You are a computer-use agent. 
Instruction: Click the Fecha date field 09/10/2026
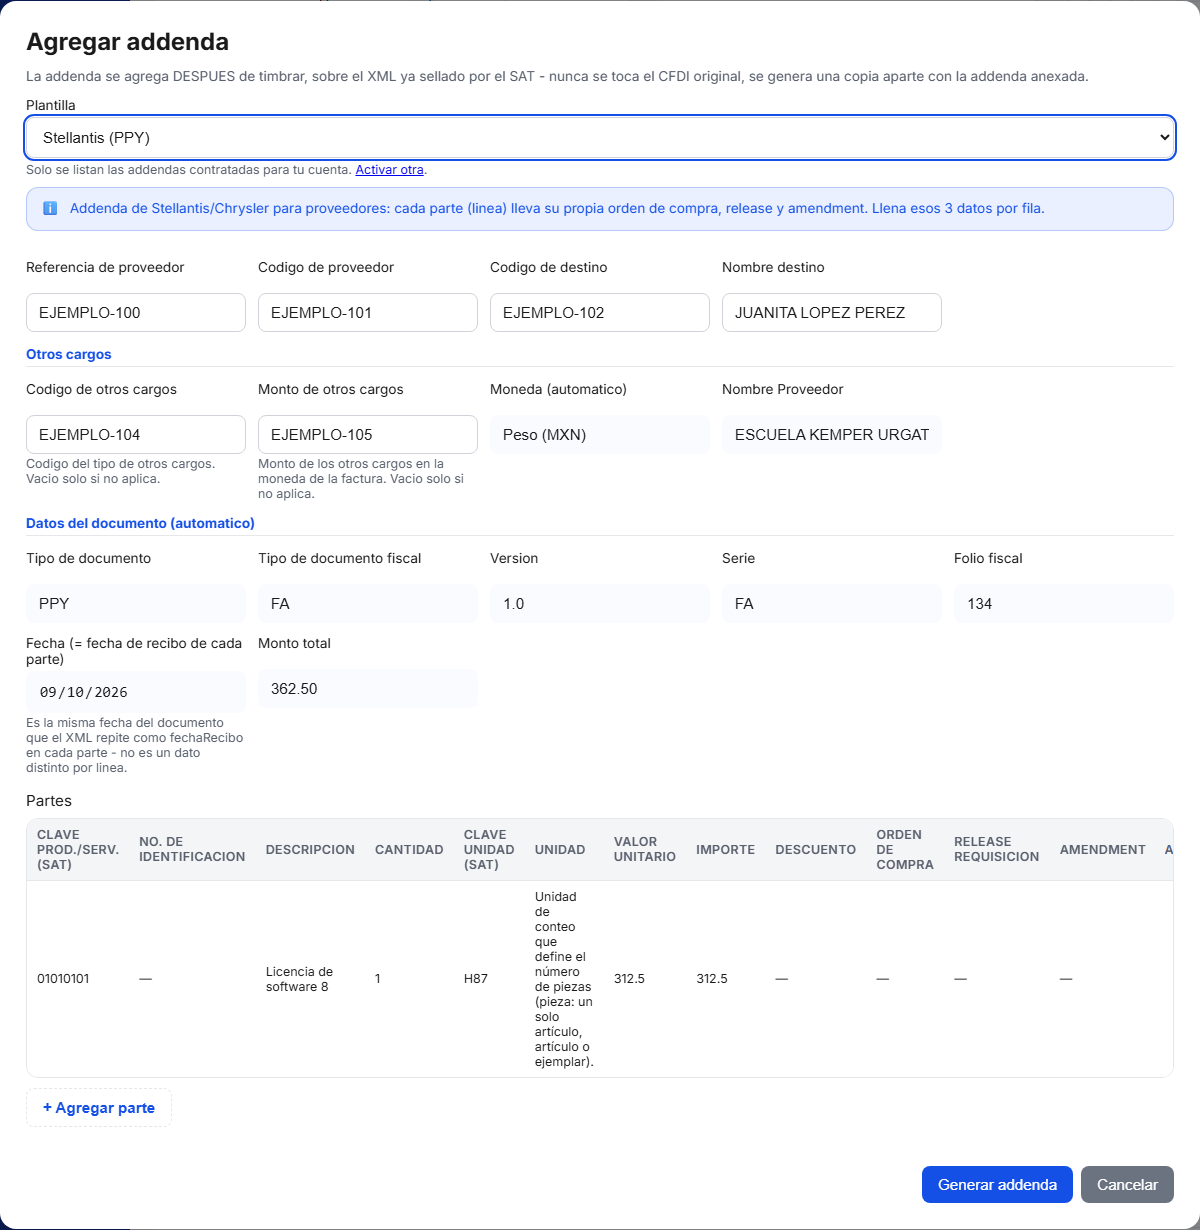click(x=136, y=692)
